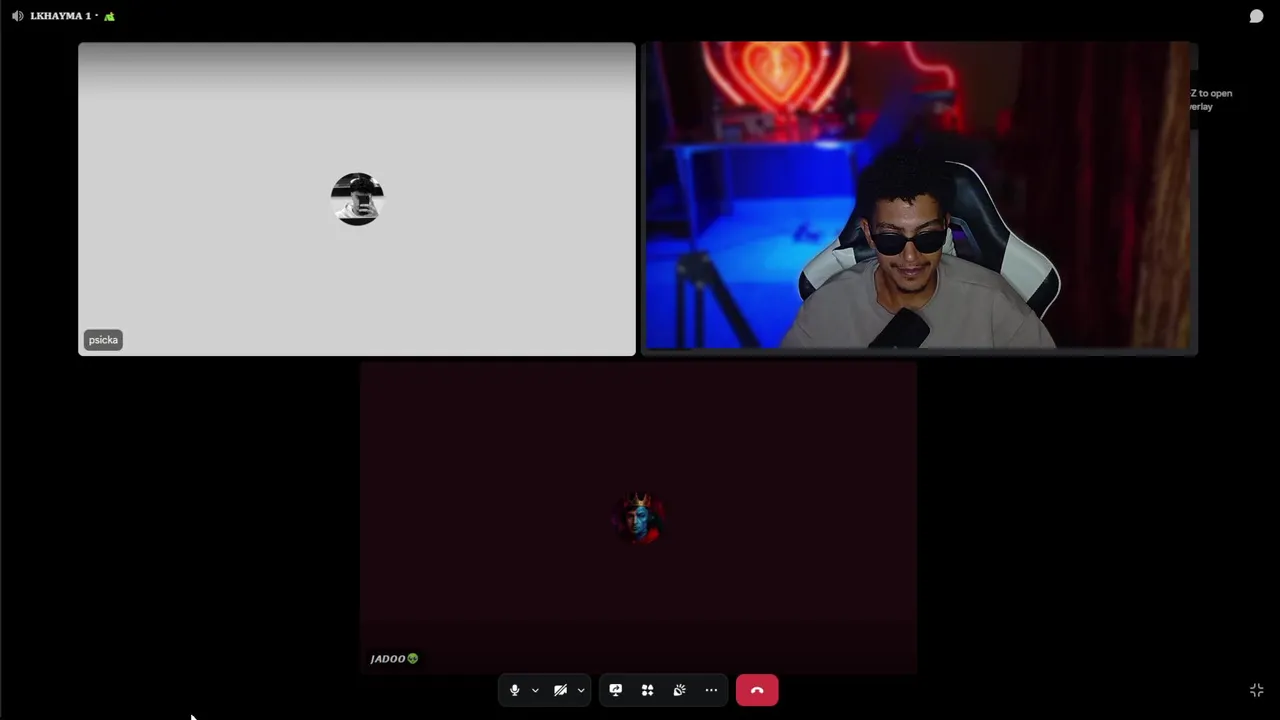Screen dimensions: 1280x720
Task: Mute the microphone in the call bar
Action: tap(514, 690)
